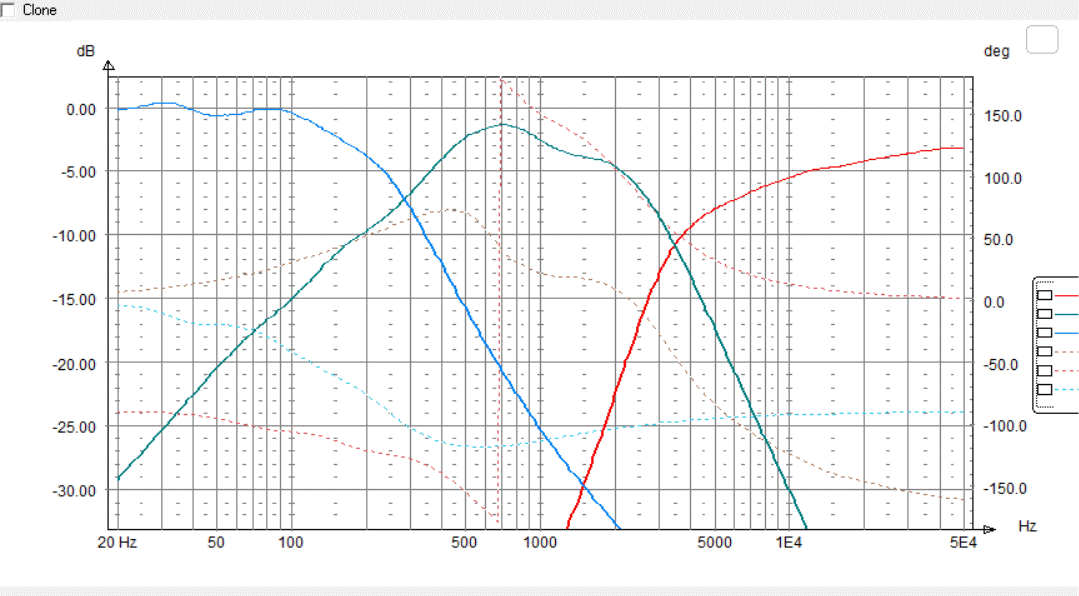
Task: Toggle legend checkbox for dashed brown curve
Action: (x=1045, y=352)
